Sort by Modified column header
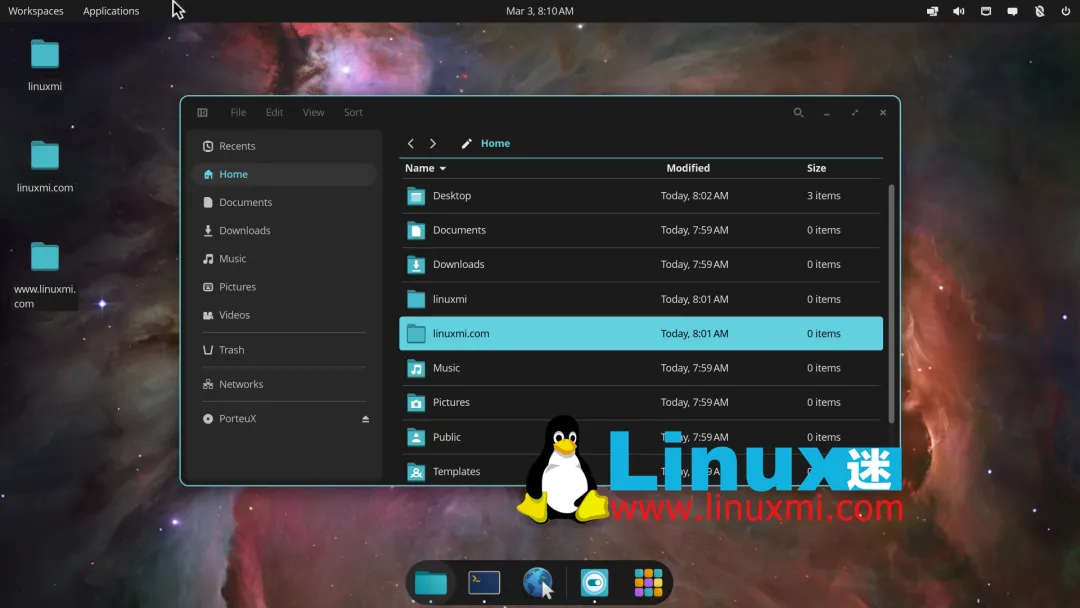Image resolution: width=1080 pixels, height=608 pixels. pyautogui.click(x=688, y=168)
